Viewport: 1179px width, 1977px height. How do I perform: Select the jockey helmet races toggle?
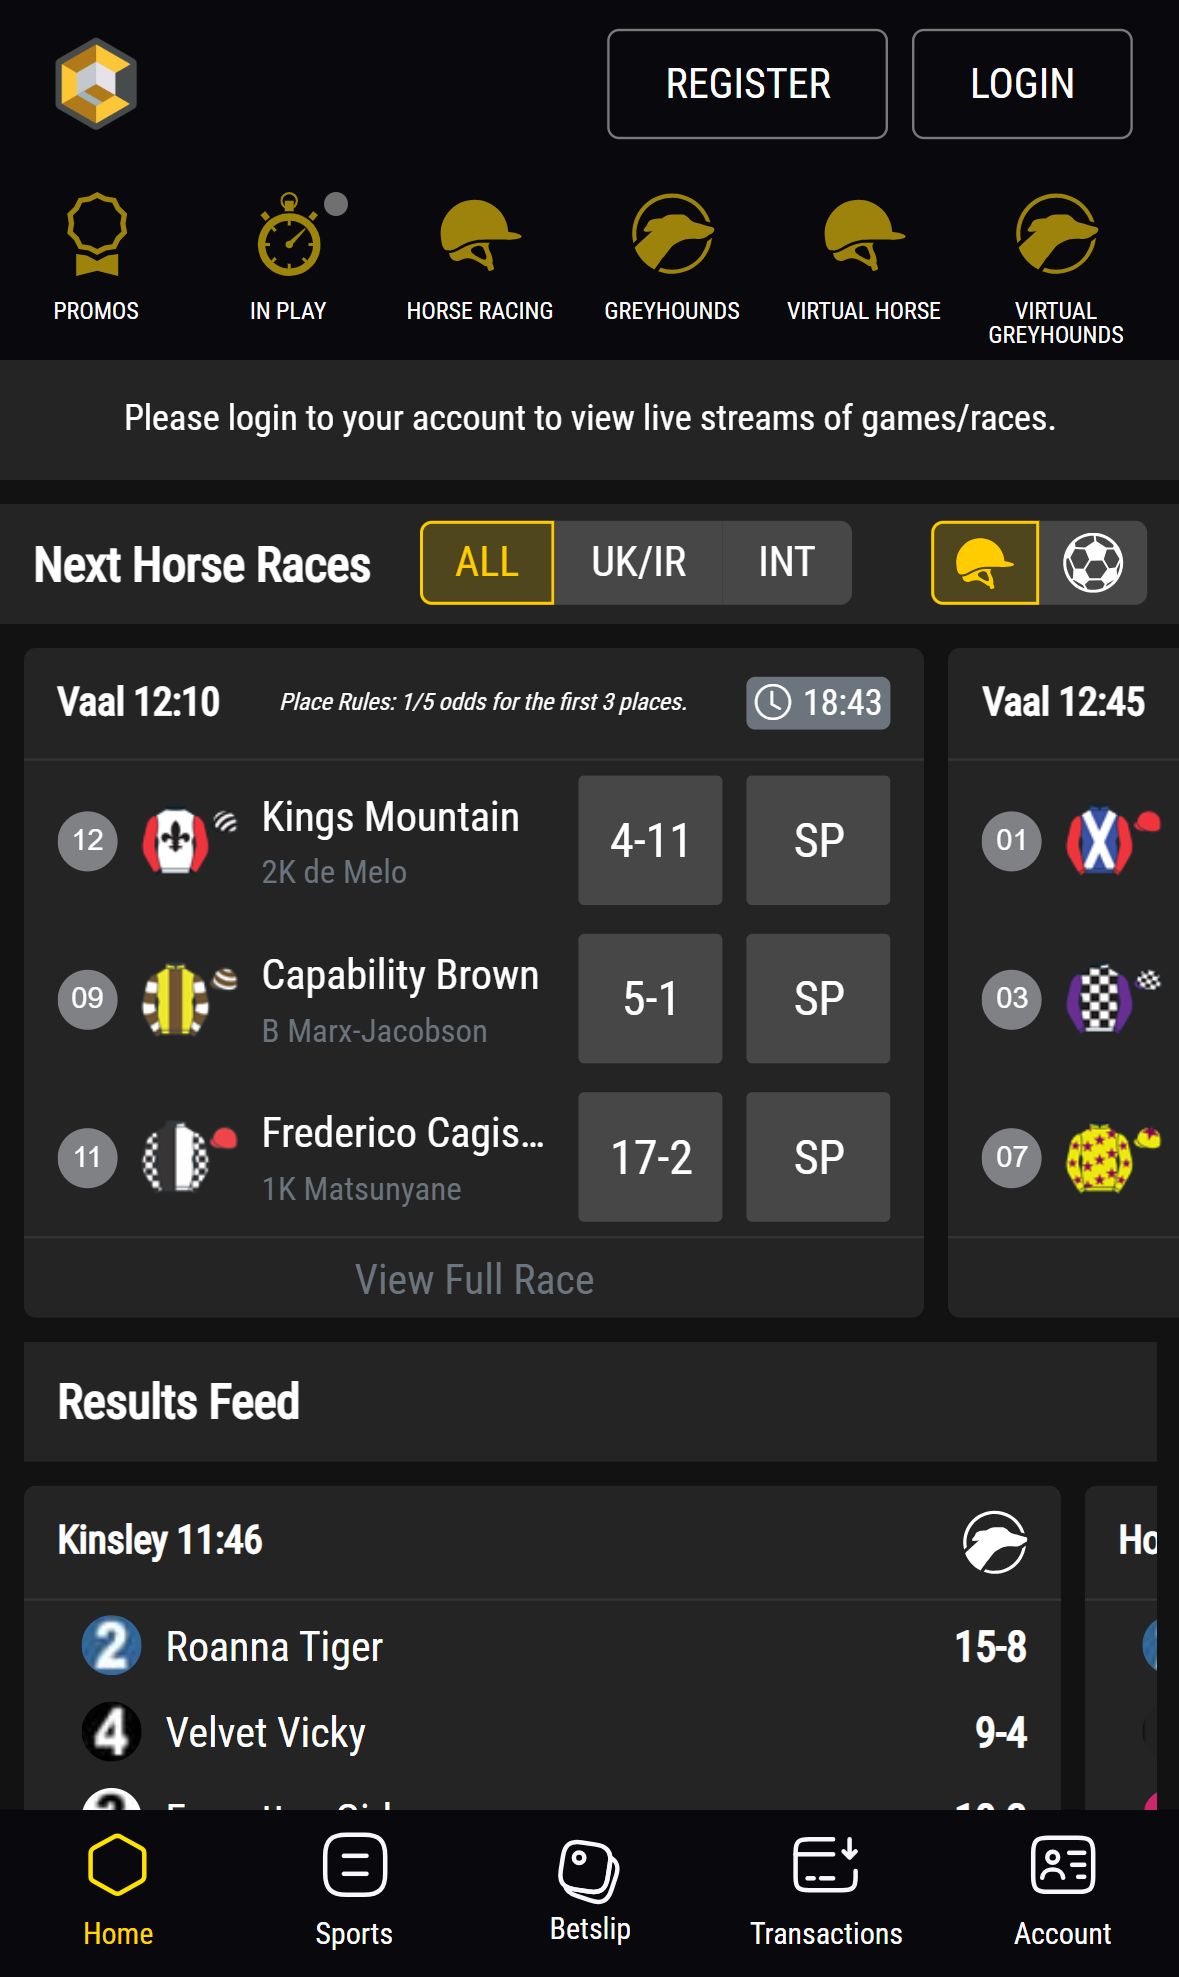(985, 563)
